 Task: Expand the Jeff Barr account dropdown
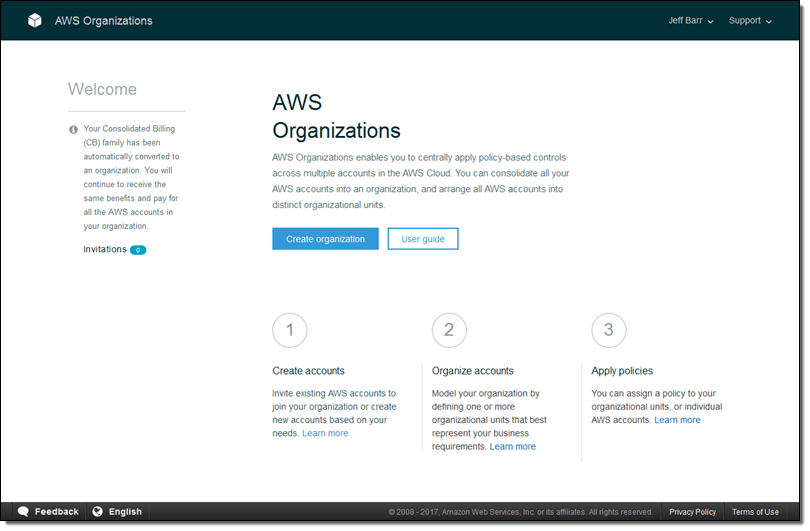(691, 21)
